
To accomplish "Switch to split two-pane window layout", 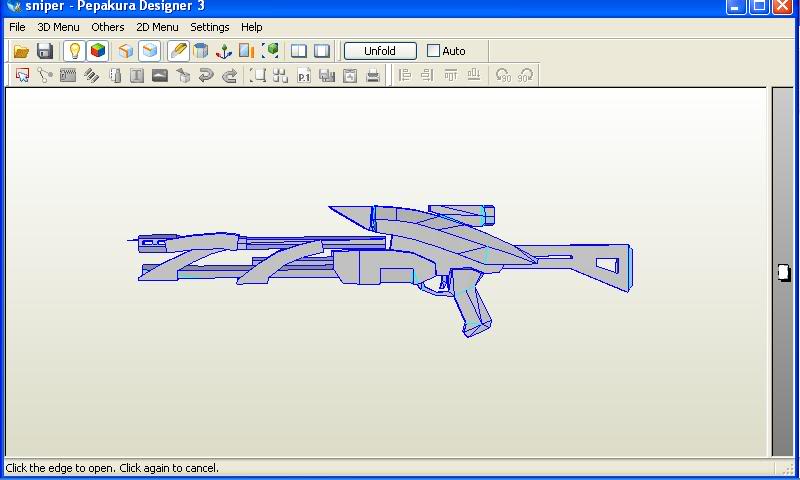I will click(x=298, y=51).
